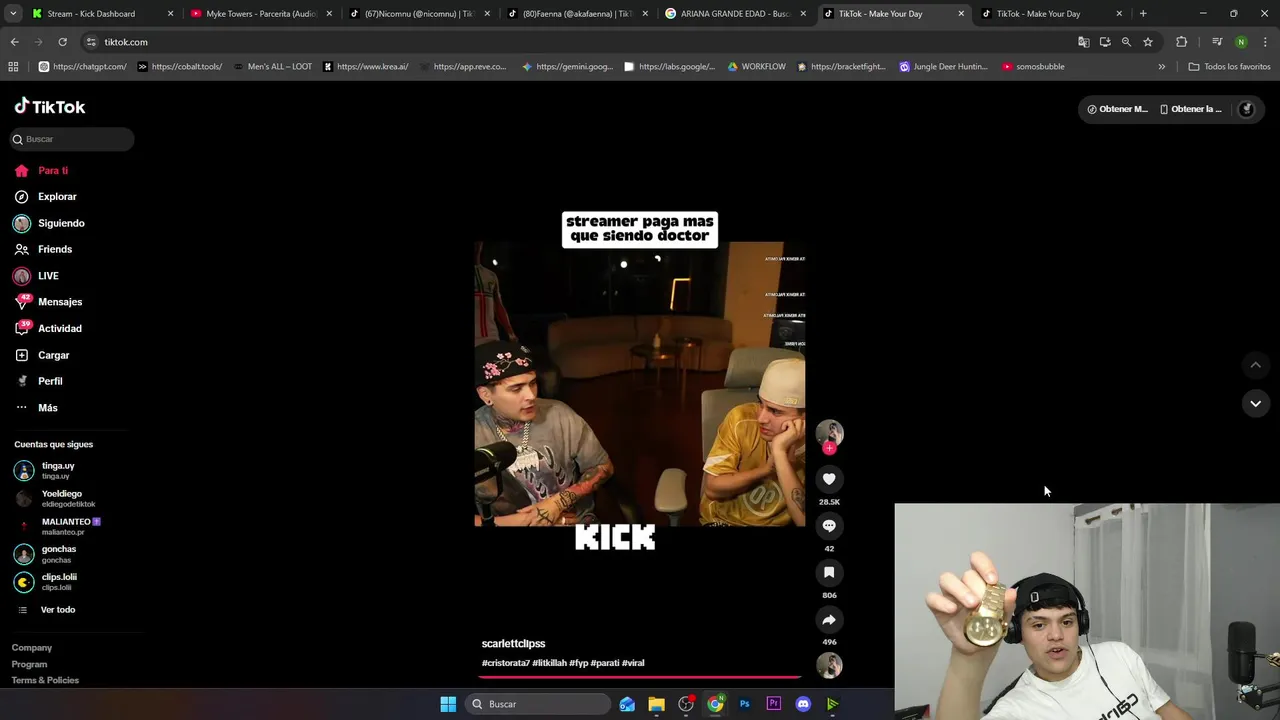
Task: Open the Program footer link
Action: click(29, 664)
